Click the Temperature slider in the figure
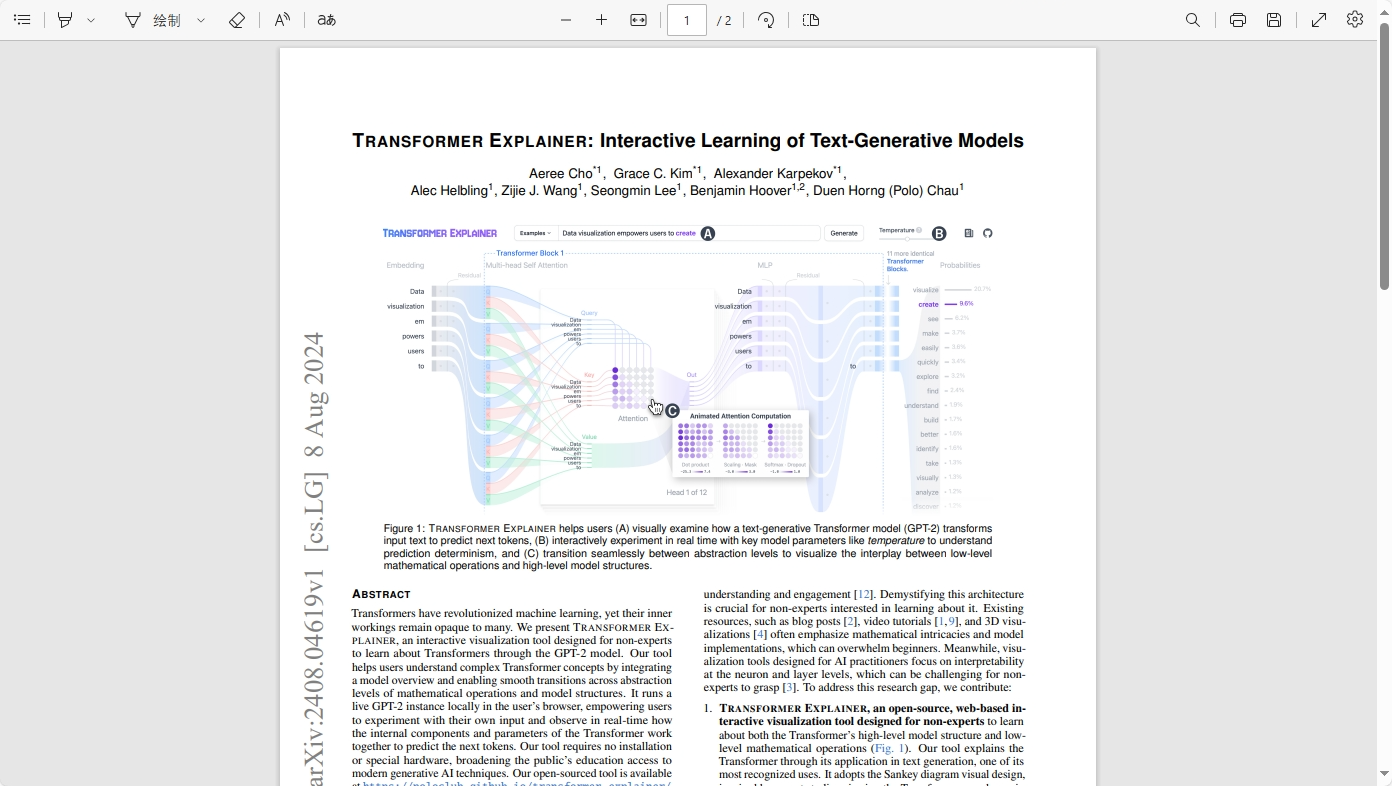The height and width of the screenshot is (786, 1392). [905, 239]
